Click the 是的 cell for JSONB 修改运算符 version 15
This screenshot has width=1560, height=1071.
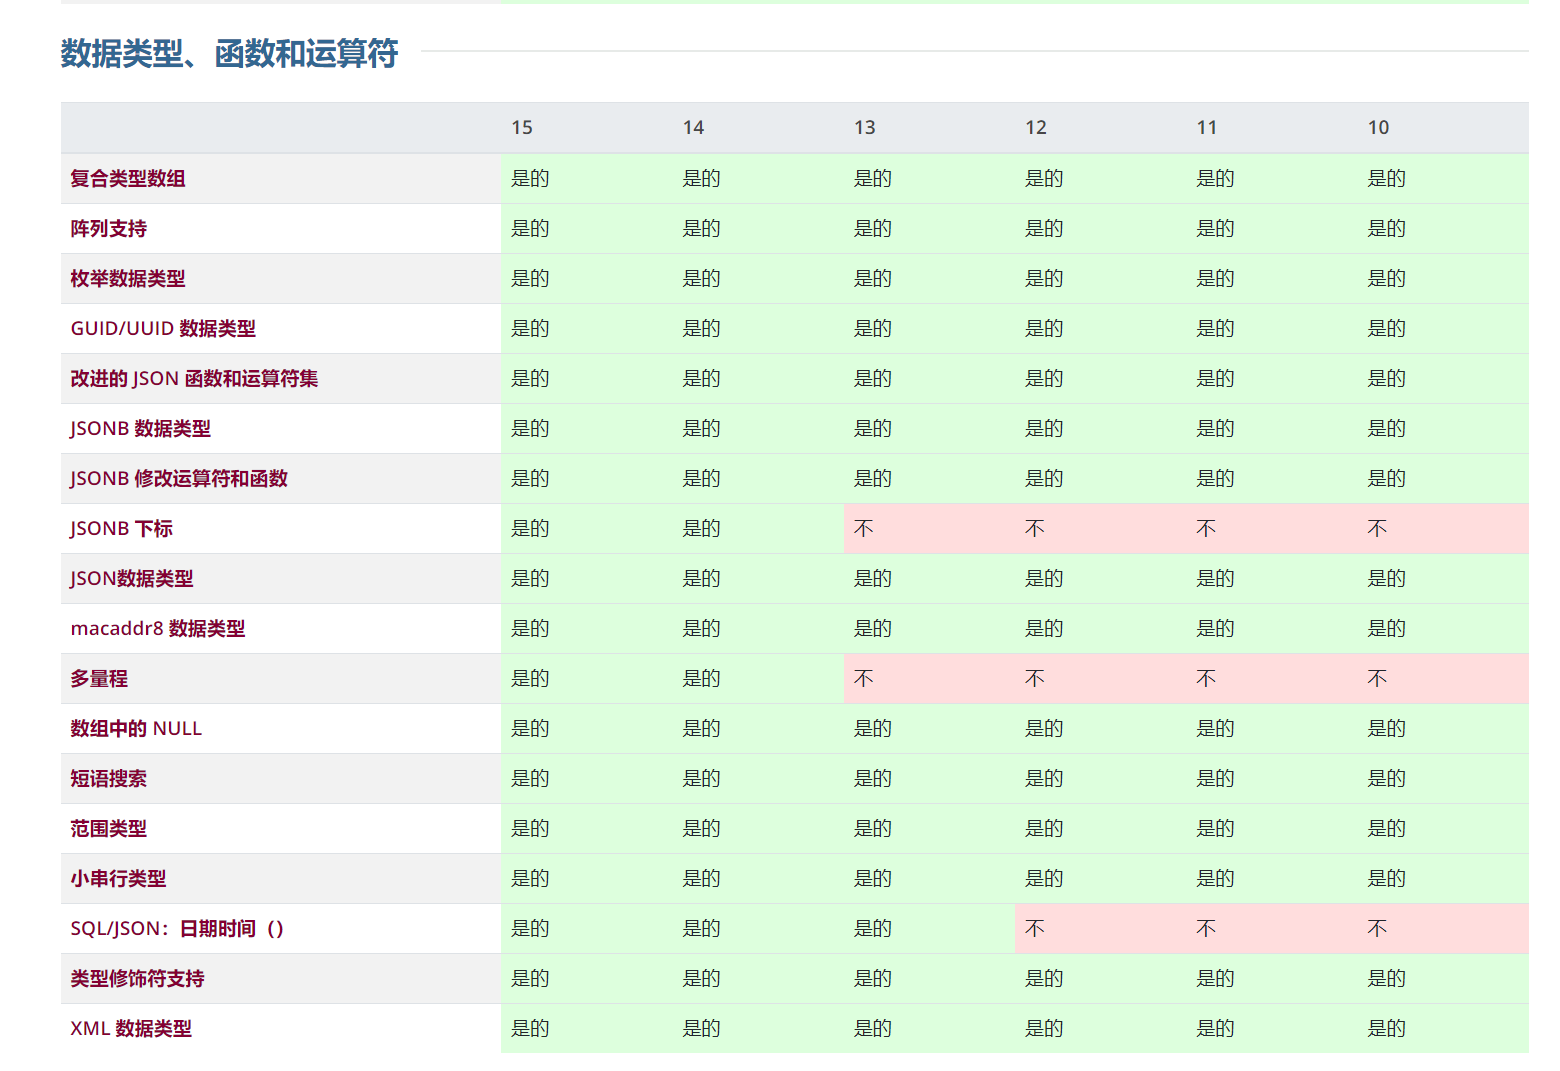coord(586,479)
